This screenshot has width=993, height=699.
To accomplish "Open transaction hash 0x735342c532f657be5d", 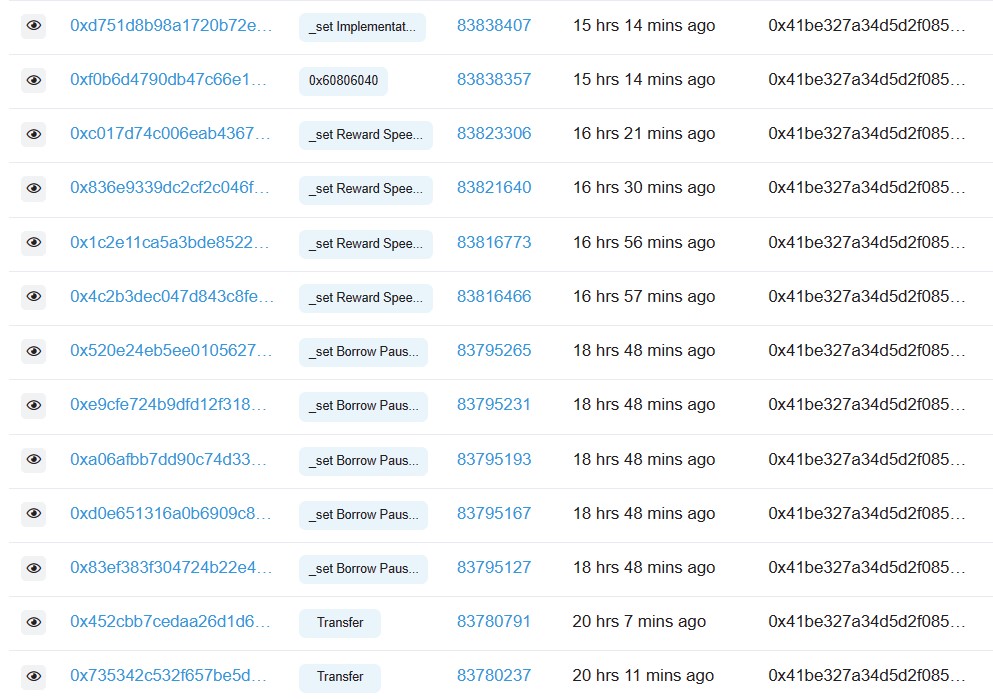I will click(x=170, y=675).
